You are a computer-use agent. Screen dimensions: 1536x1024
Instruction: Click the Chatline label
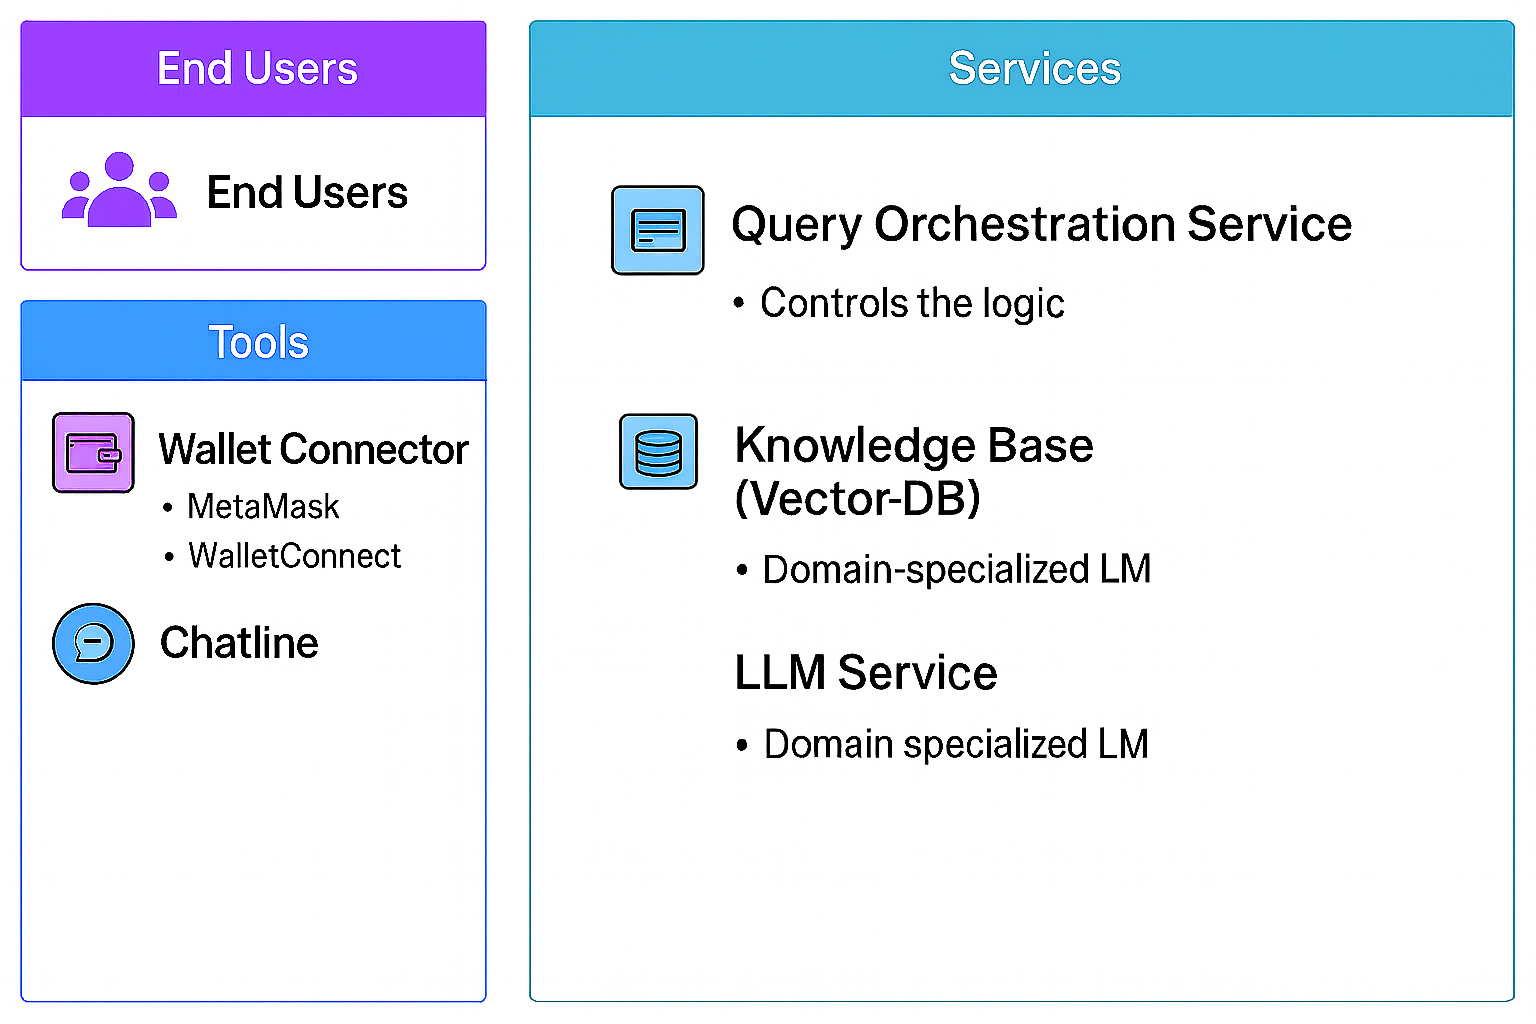coord(239,643)
